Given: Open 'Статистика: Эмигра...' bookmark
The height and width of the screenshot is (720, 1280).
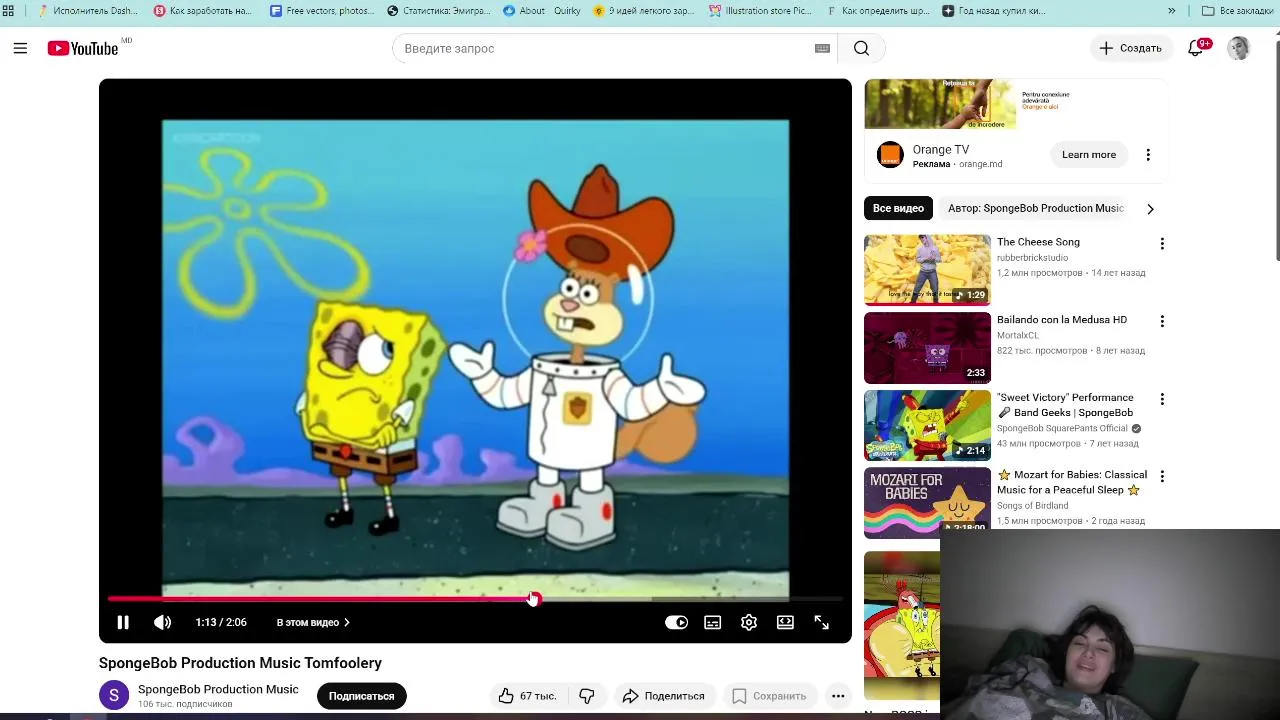Looking at the screenshot, I should pos(439,11).
